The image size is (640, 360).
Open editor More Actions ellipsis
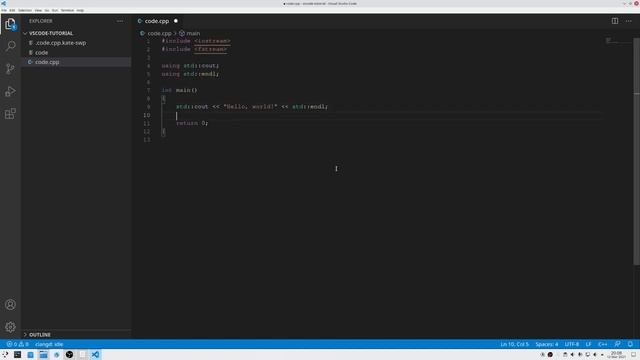coord(629,21)
